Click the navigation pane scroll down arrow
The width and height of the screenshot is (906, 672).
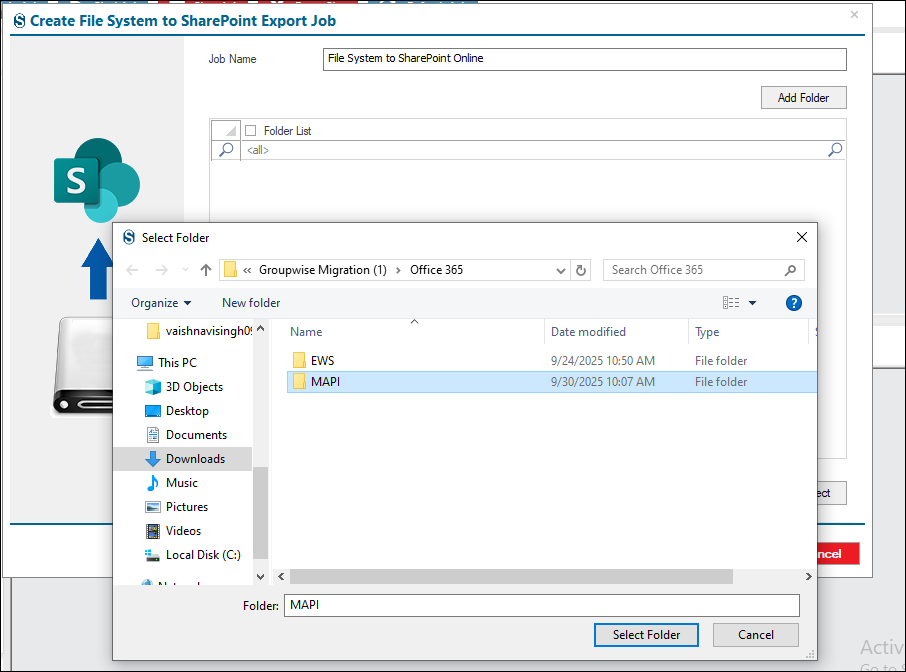click(261, 576)
